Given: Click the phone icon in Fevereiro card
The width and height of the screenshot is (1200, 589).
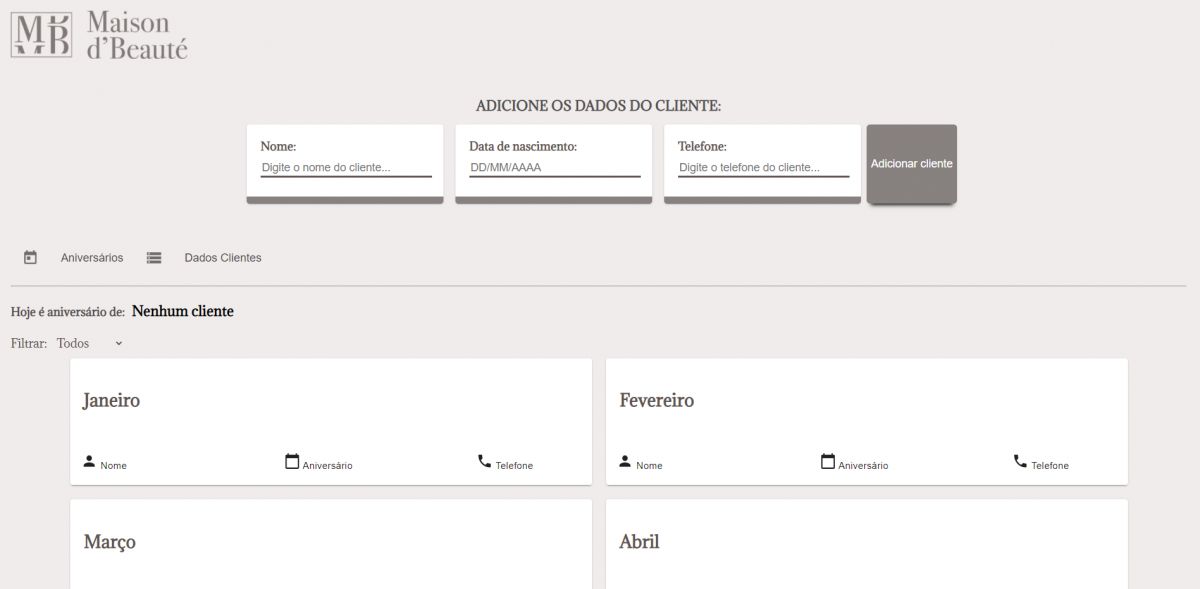Looking at the screenshot, I should 1020,461.
